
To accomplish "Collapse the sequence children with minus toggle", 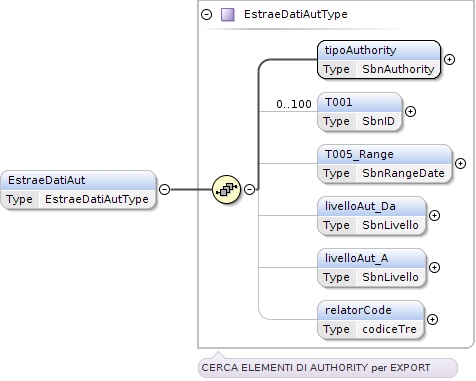I will [249, 189].
